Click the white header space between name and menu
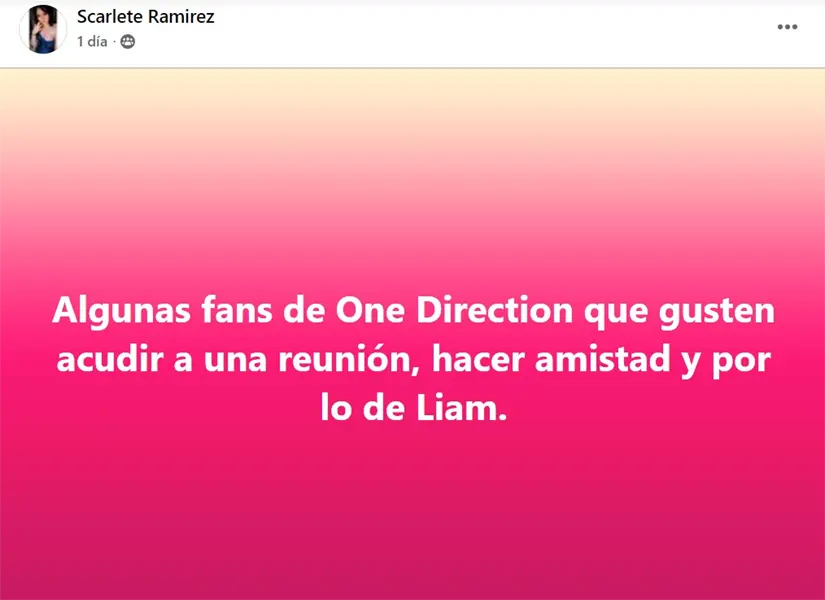The height and width of the screenshot is (600, 825). (x=495, y=29)
